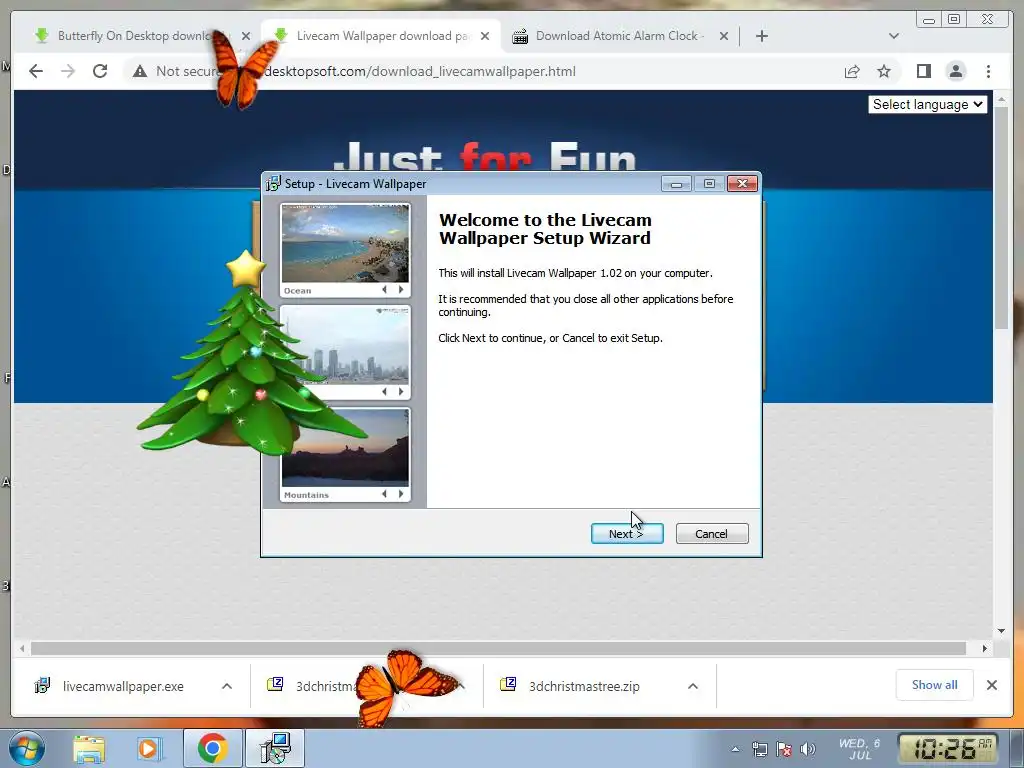Click the Action Center flag tray icon
This screenshot has height=768, width=1024.
click(784, 750)
